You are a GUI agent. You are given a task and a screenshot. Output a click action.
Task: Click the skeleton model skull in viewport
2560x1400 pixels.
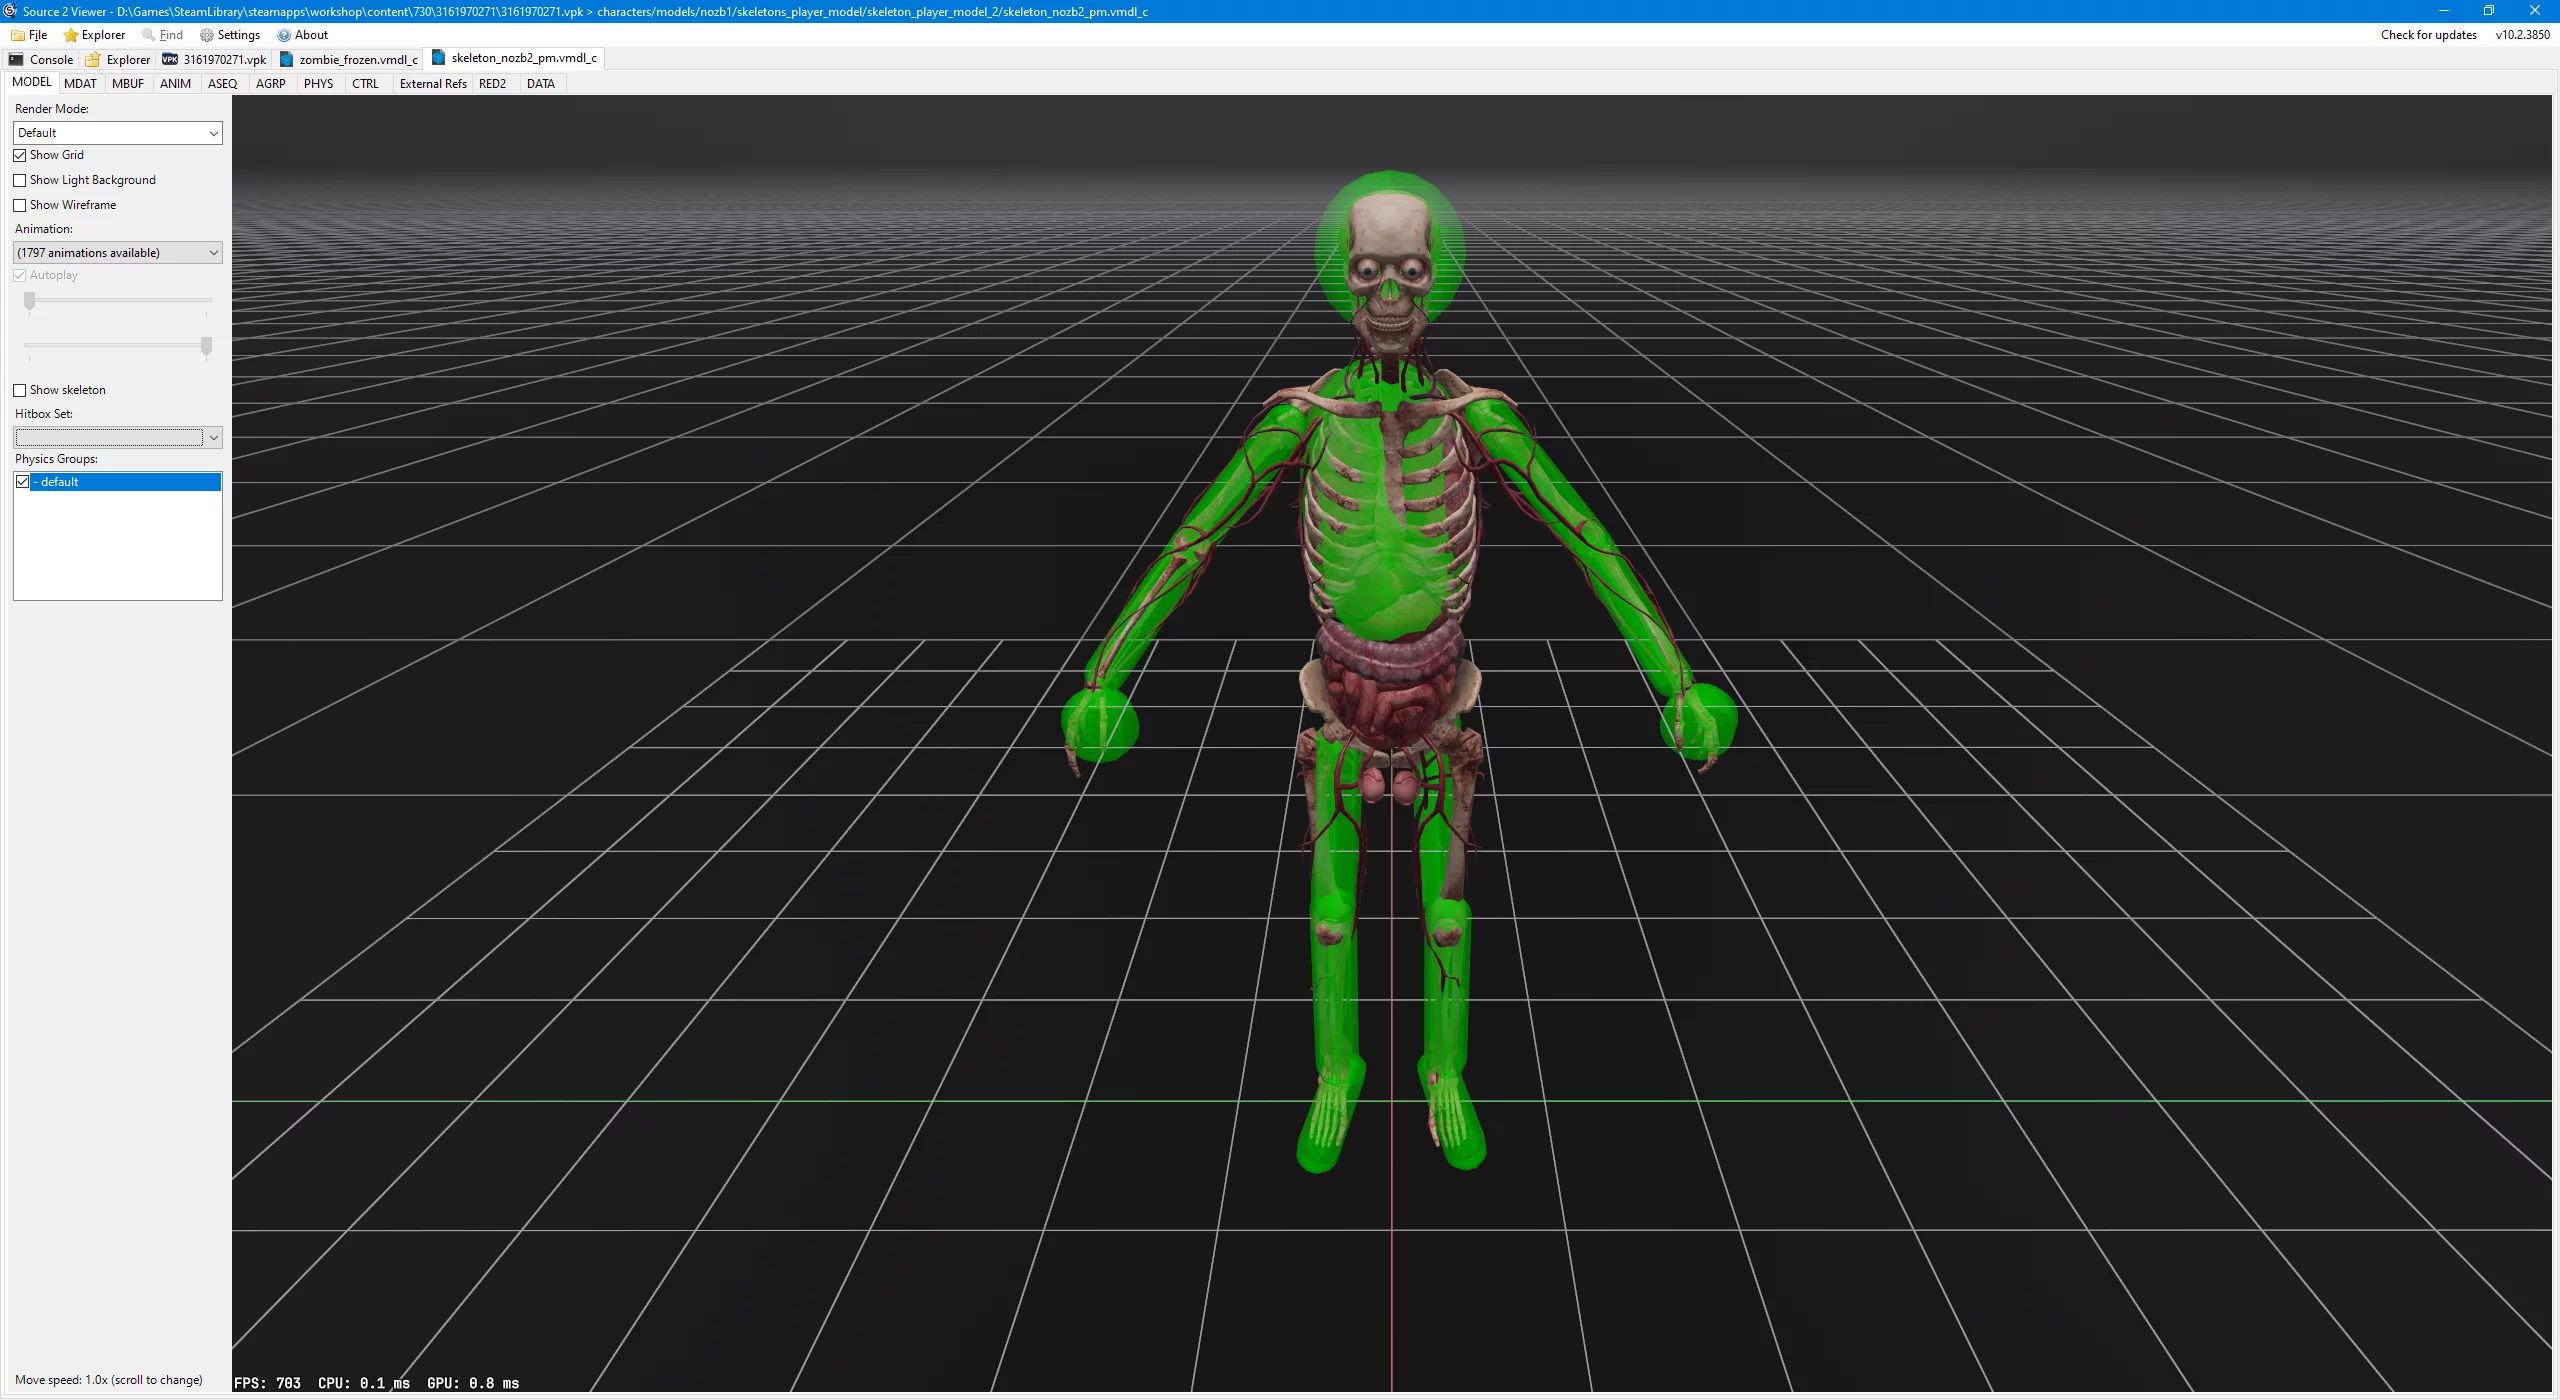[x=1390, y=270]
